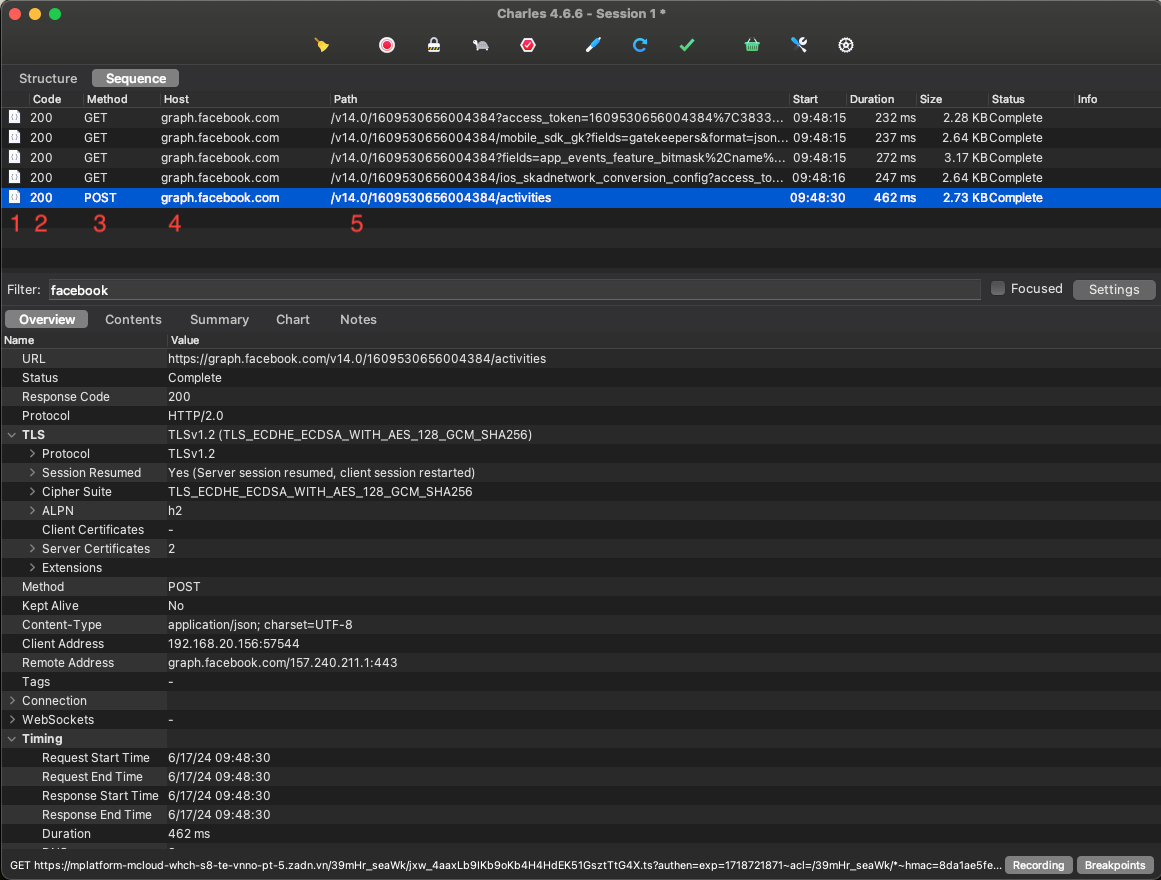Viewport: 1161px width, 880px height.
Task: Enable throttling using the turtle icon
Action: point(480,45)
